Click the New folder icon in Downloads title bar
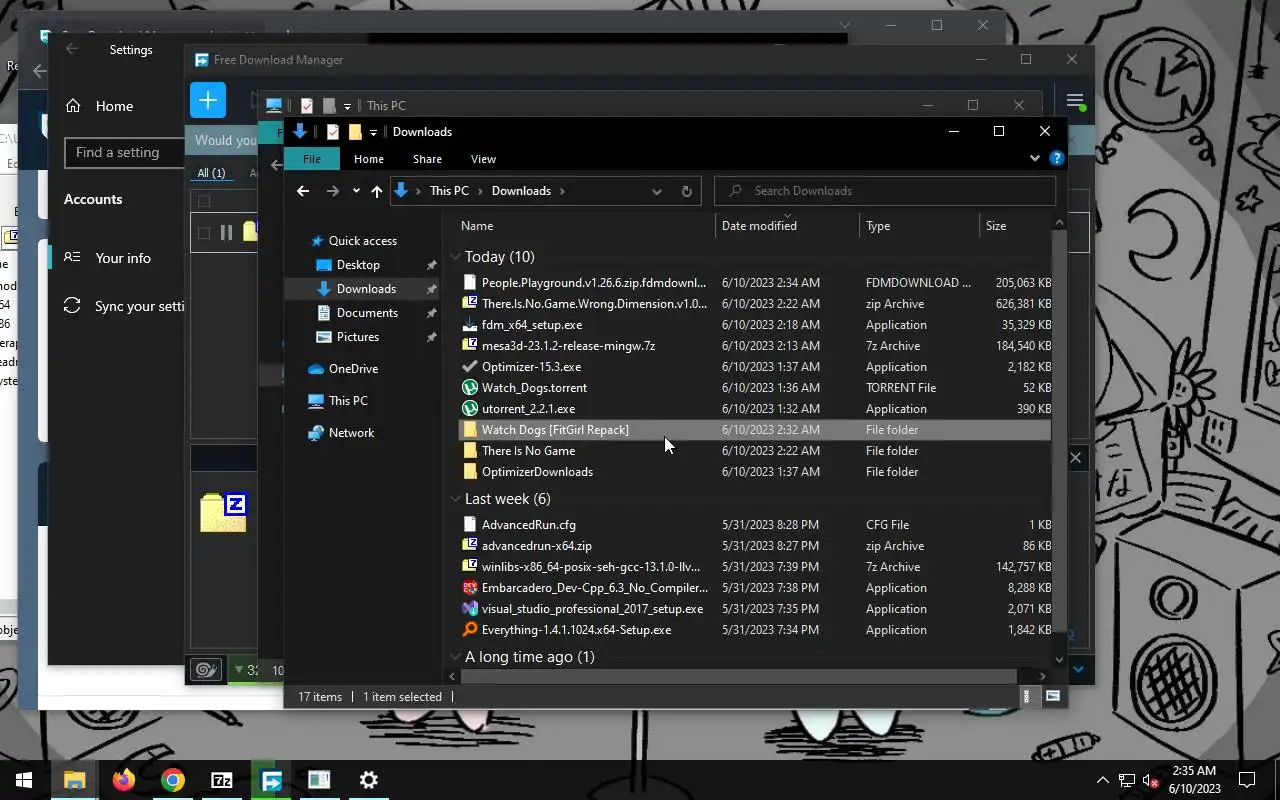The width and height of the screenshot is (1280, 800). tap(355, 132)
